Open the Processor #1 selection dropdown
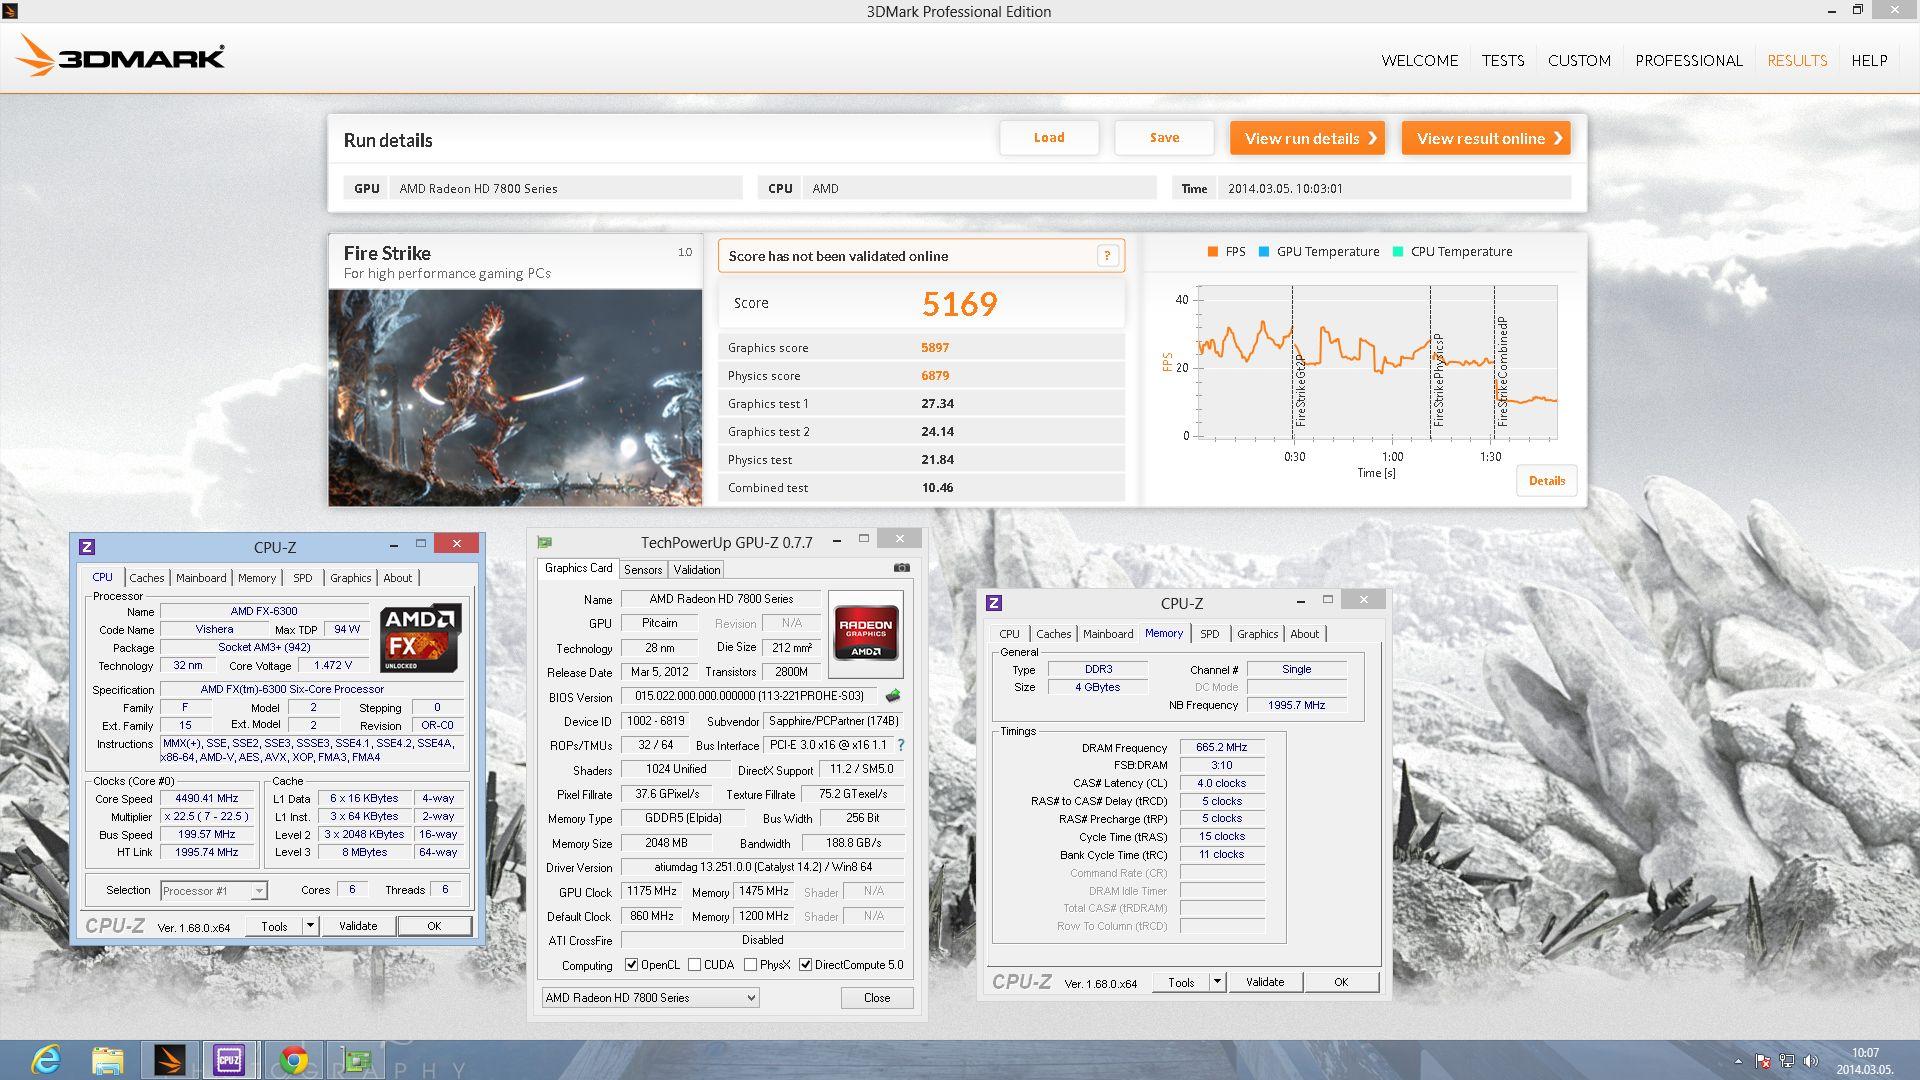Image resolution: width=1920 pixels, height=1080 pixels. pyautogui.click(x=213, y=891)
